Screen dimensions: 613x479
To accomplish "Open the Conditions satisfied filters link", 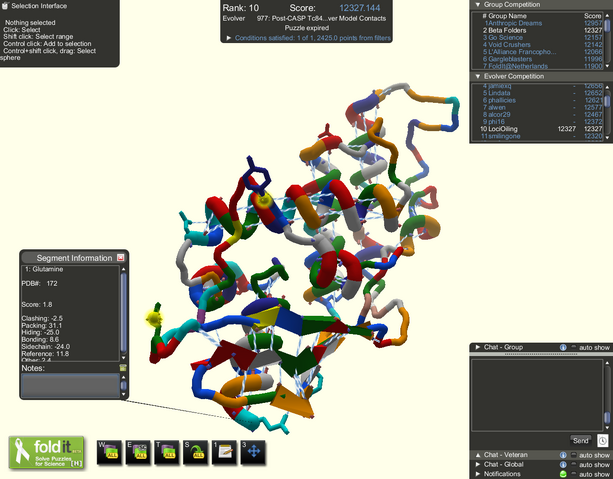I will coord(313,38).
